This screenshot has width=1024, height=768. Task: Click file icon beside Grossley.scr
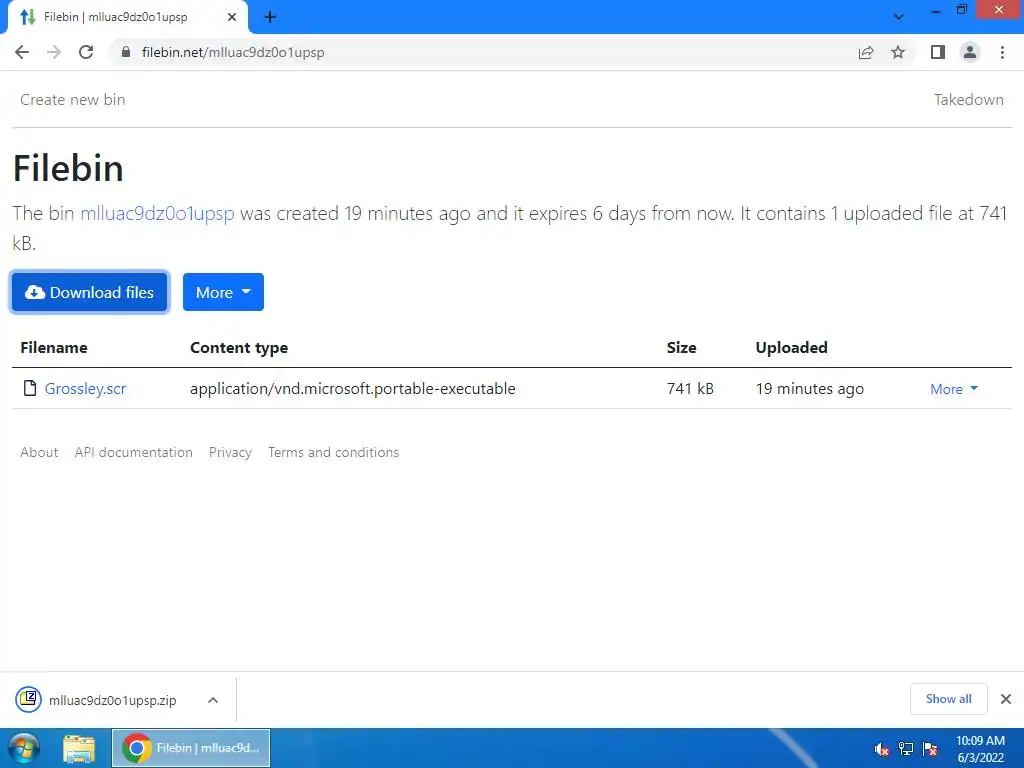[29, 389]
